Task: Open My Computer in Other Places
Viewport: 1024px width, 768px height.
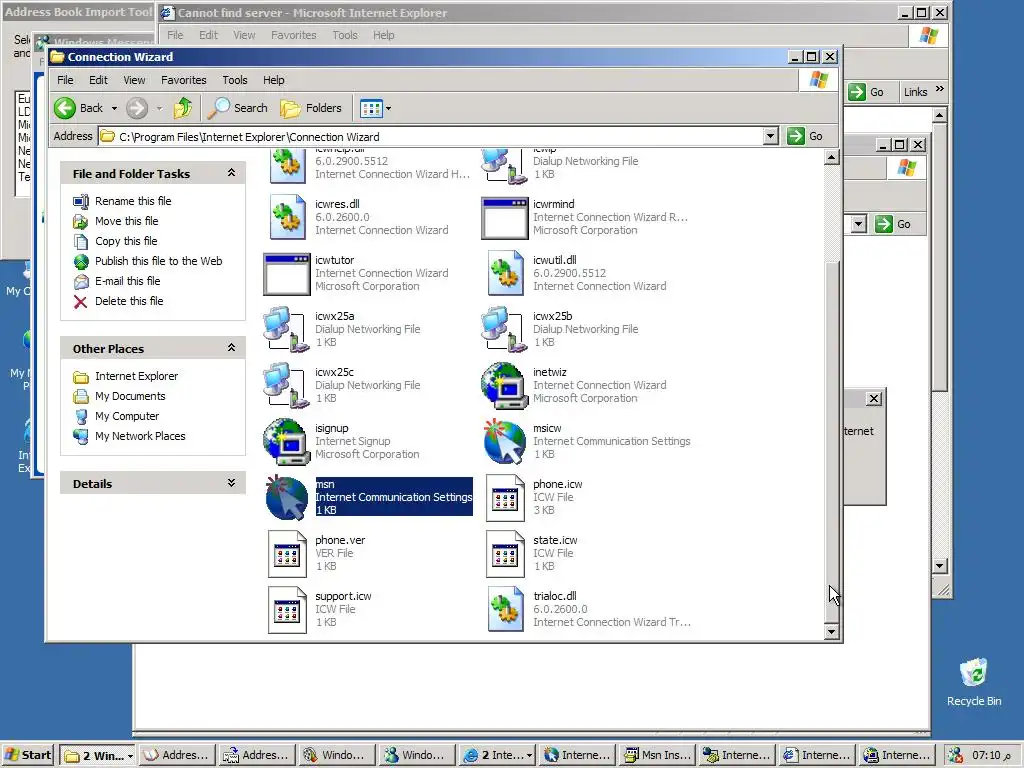Action: point(127,416)
